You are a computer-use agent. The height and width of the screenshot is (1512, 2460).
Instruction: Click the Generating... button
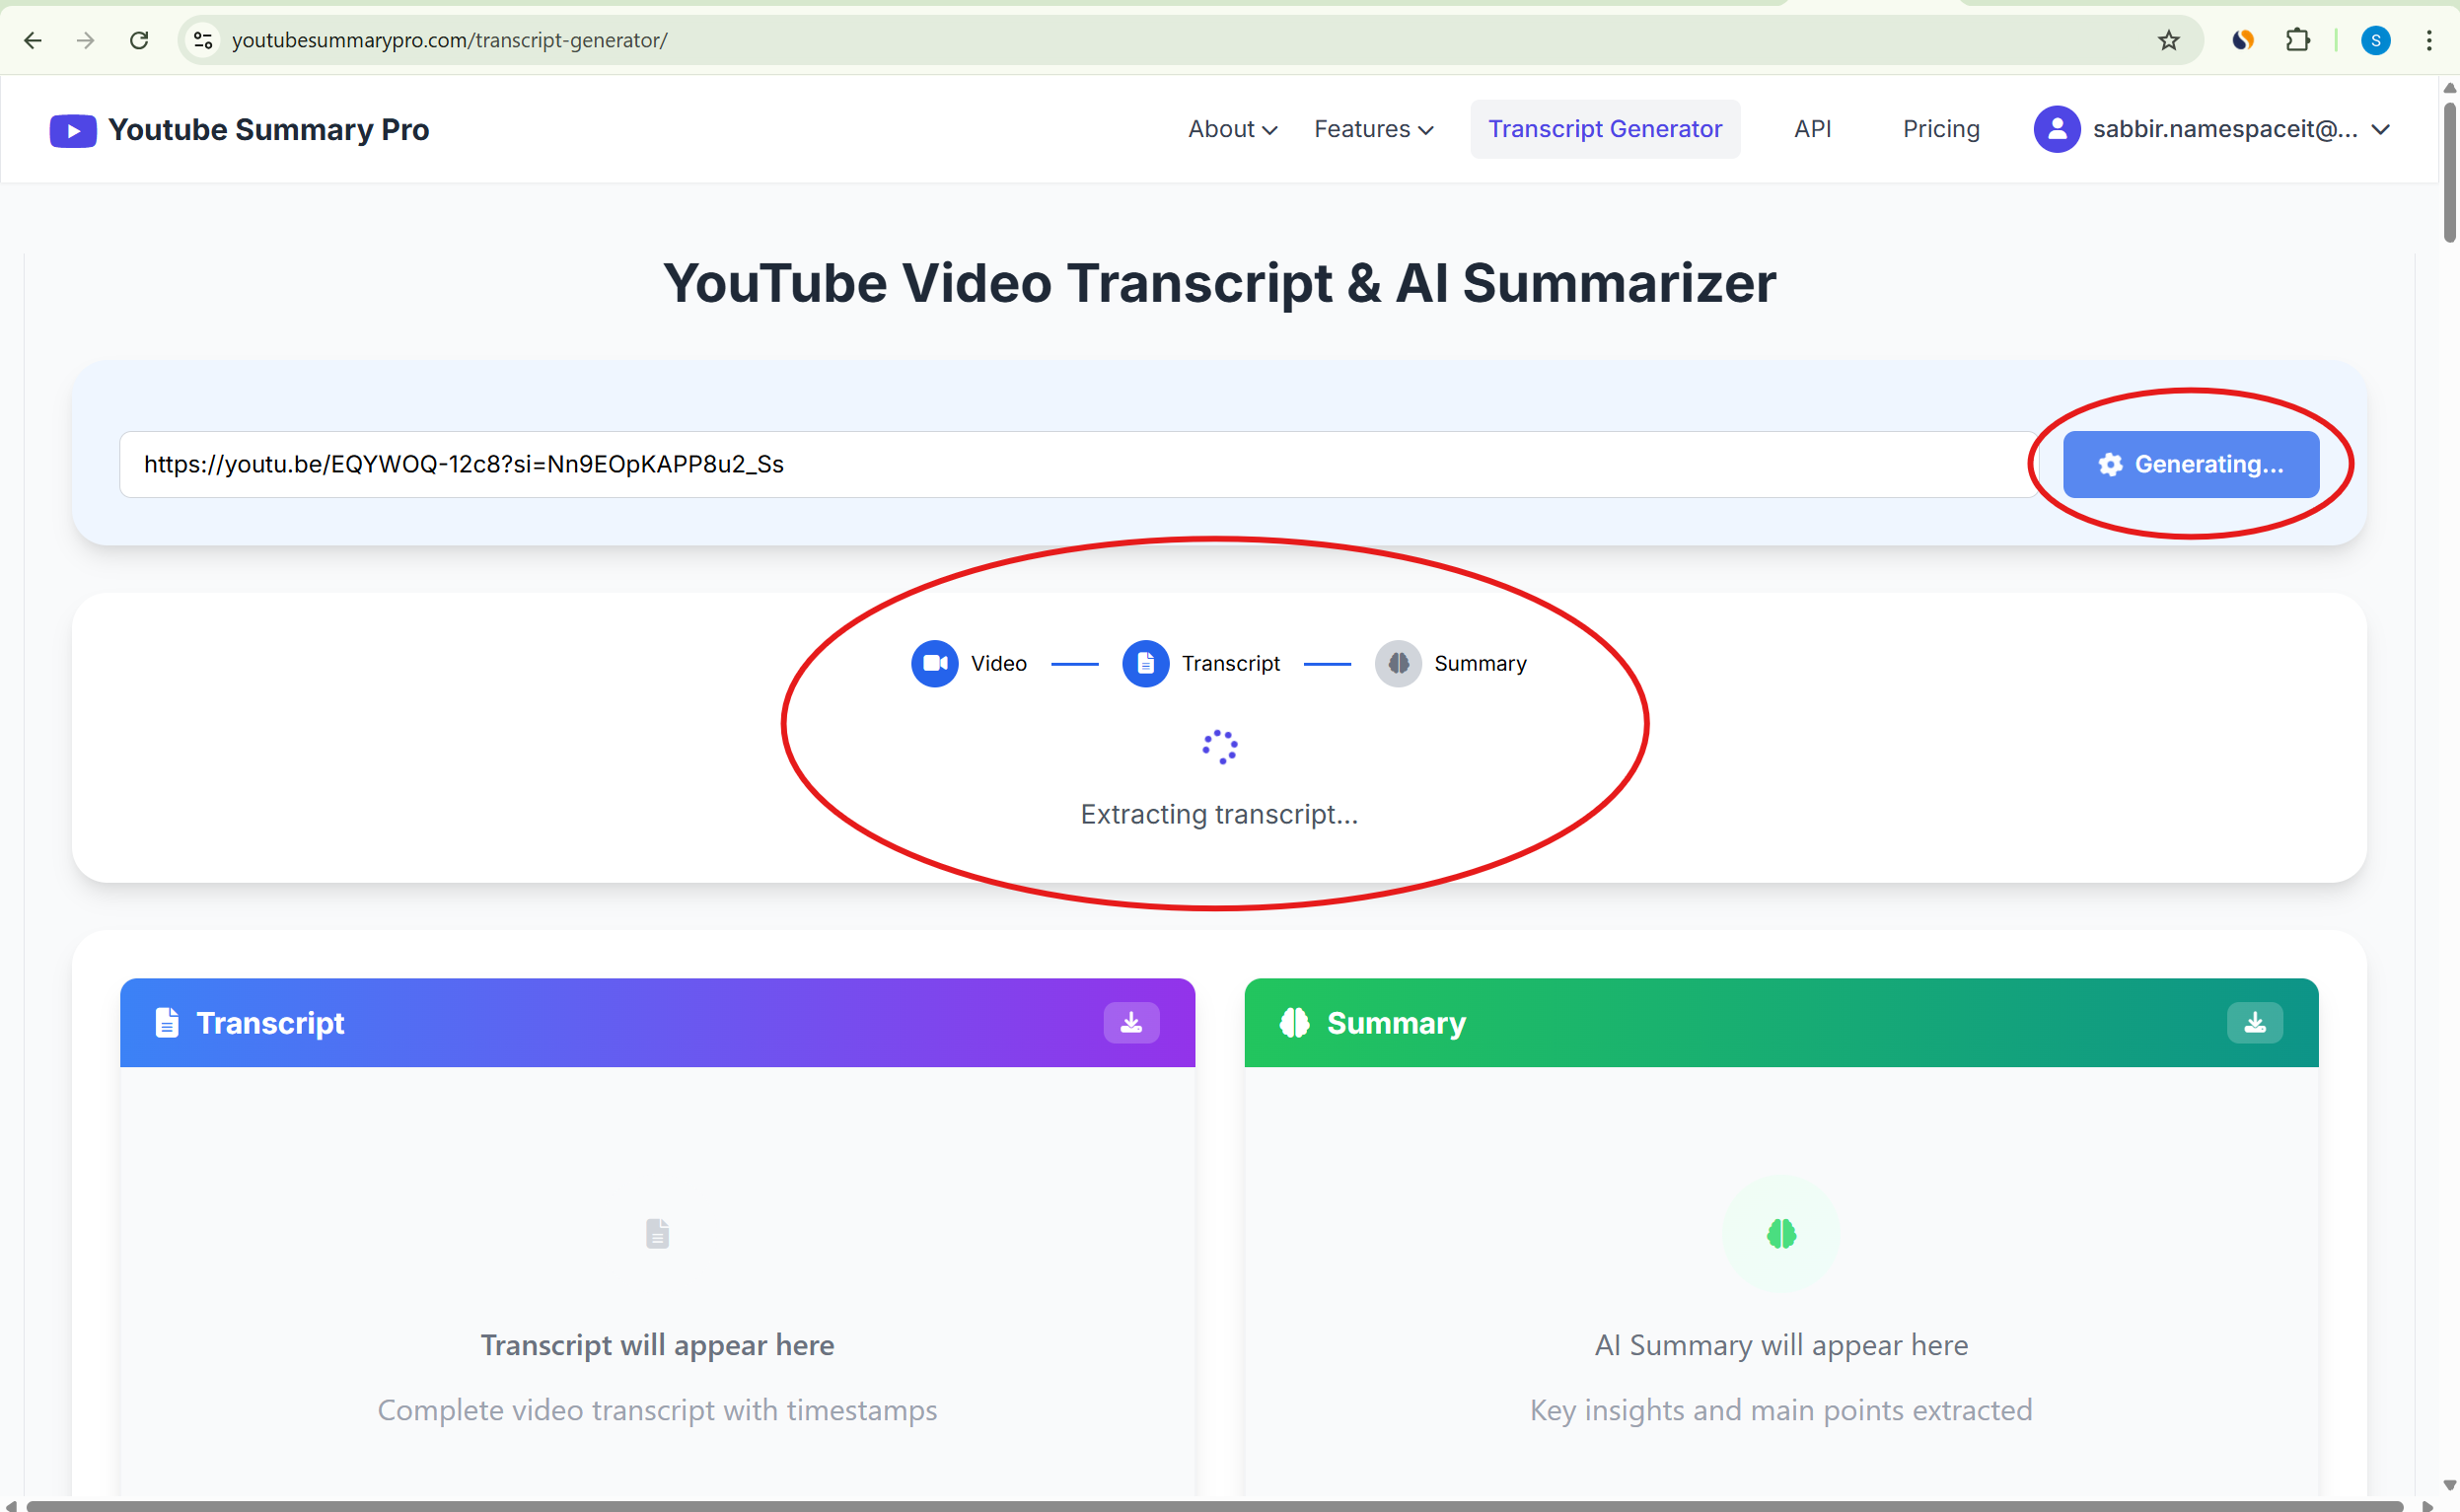2190,463
